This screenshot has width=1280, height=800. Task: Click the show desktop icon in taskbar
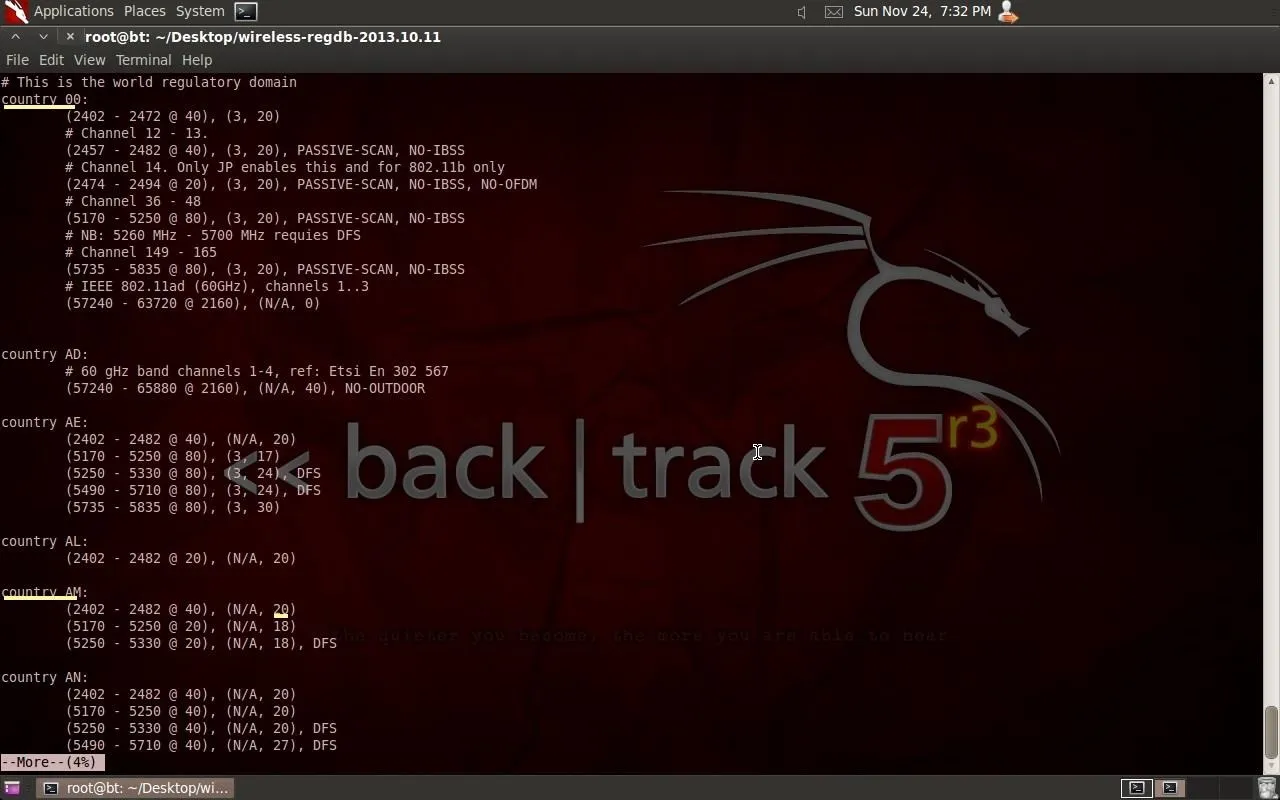coord(12,788)
